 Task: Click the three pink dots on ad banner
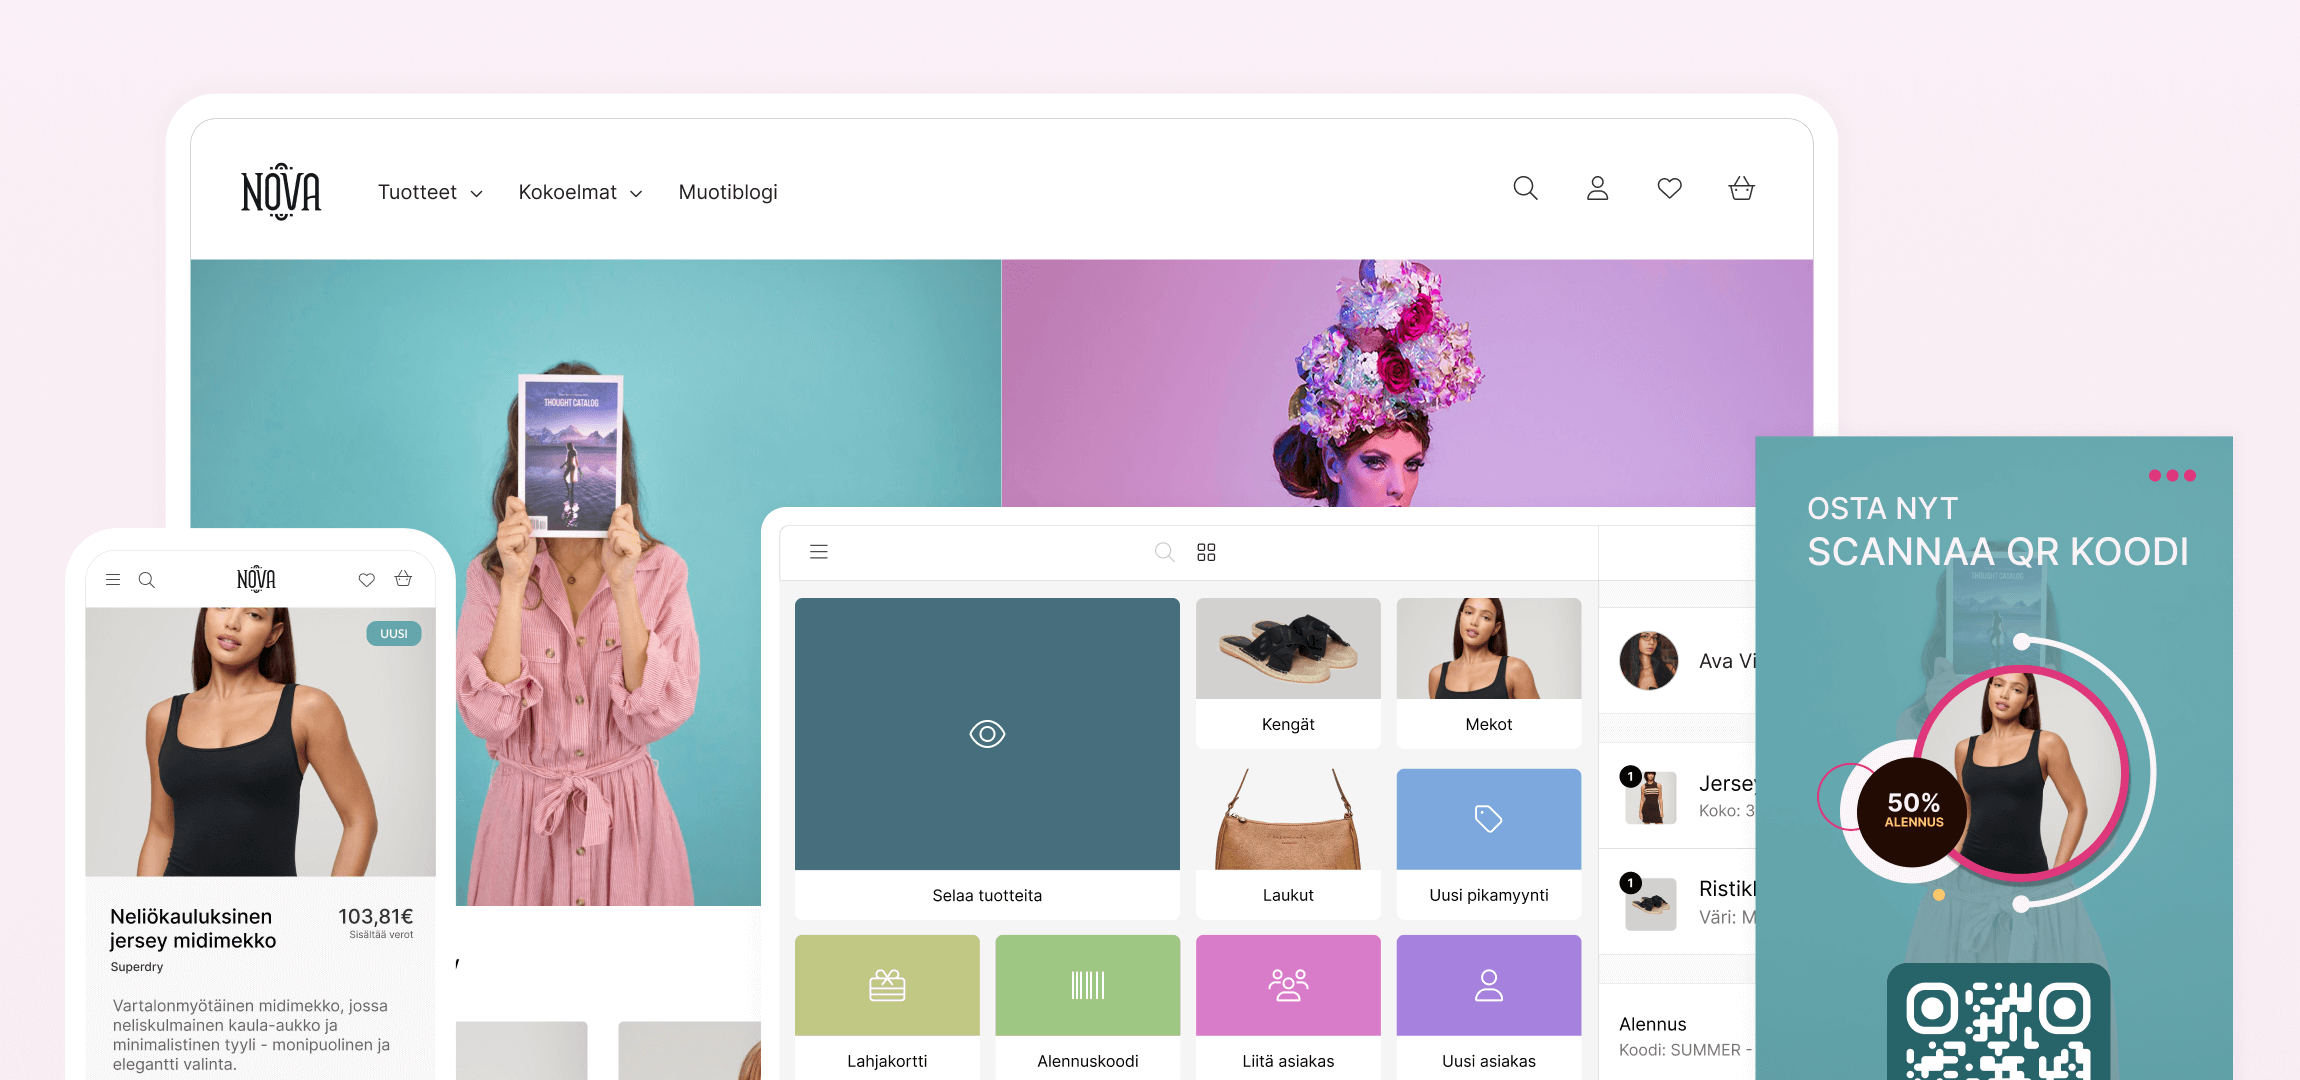(x=2172, y=475)
